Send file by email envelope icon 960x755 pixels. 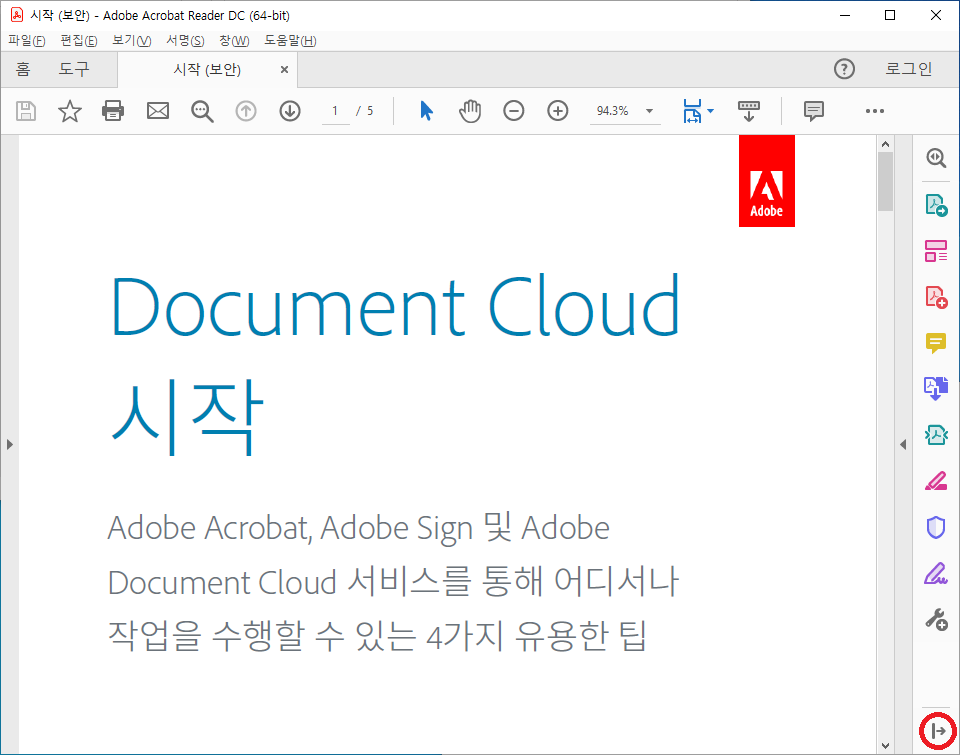pos(158,111)
